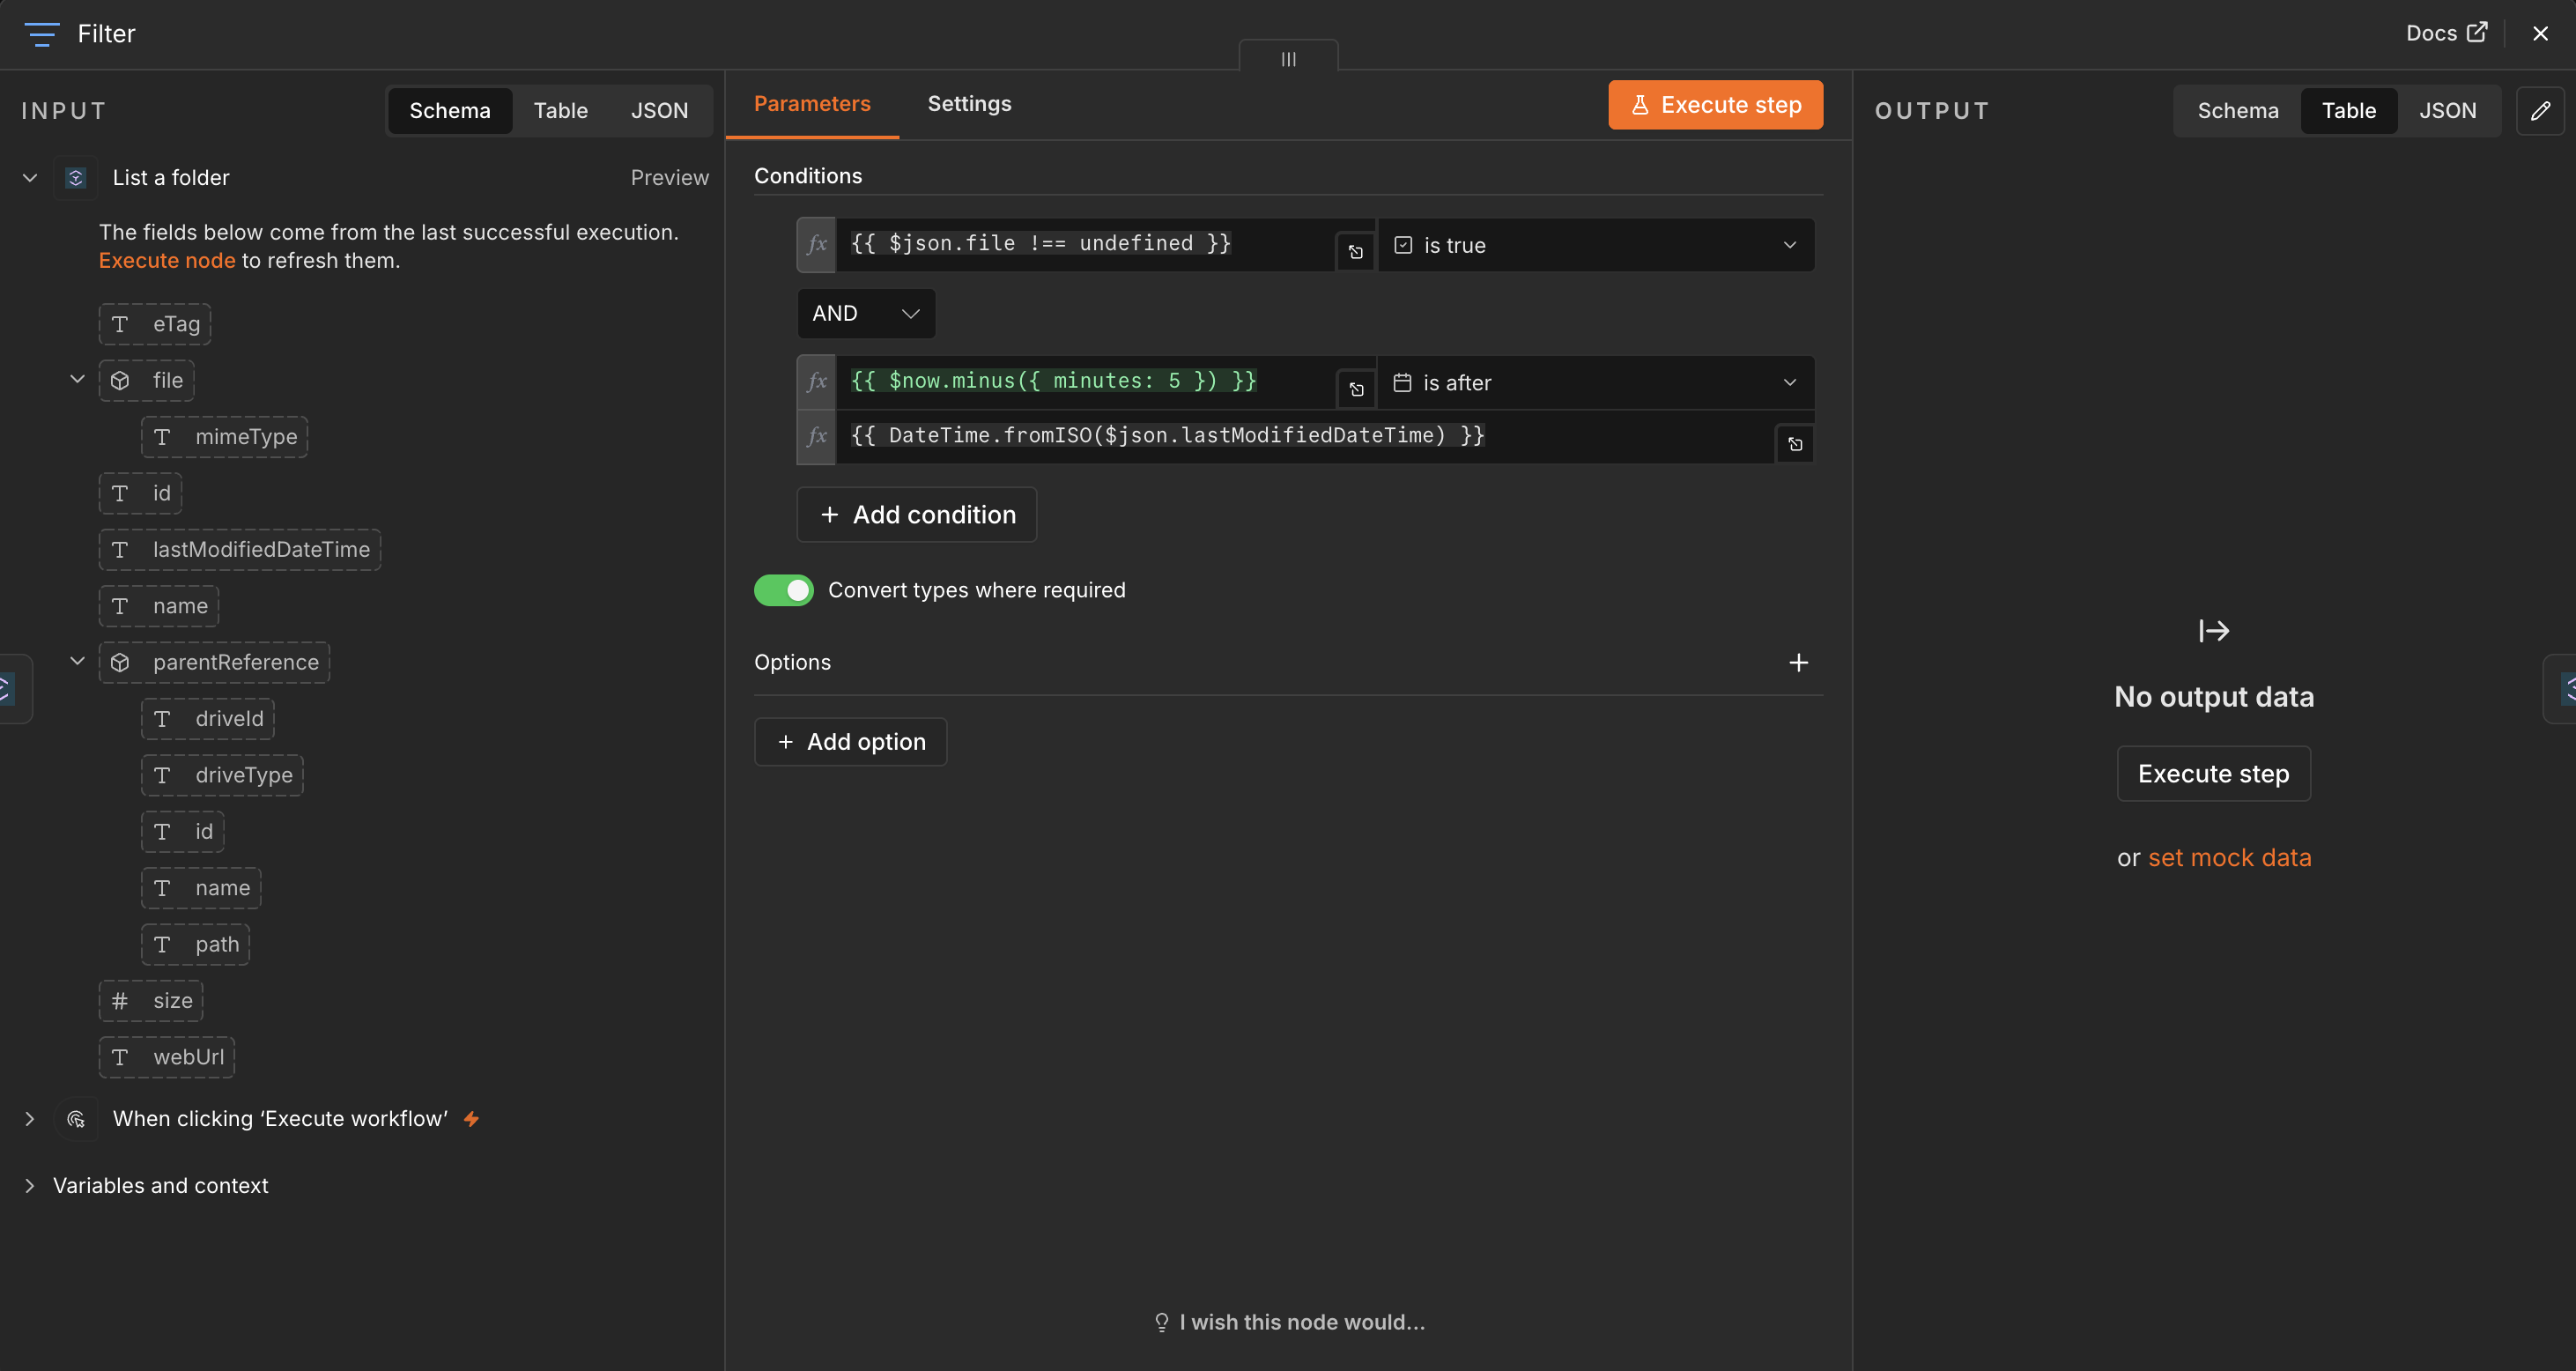
Task: Click the T icon of eTag field
Action: 120,324
